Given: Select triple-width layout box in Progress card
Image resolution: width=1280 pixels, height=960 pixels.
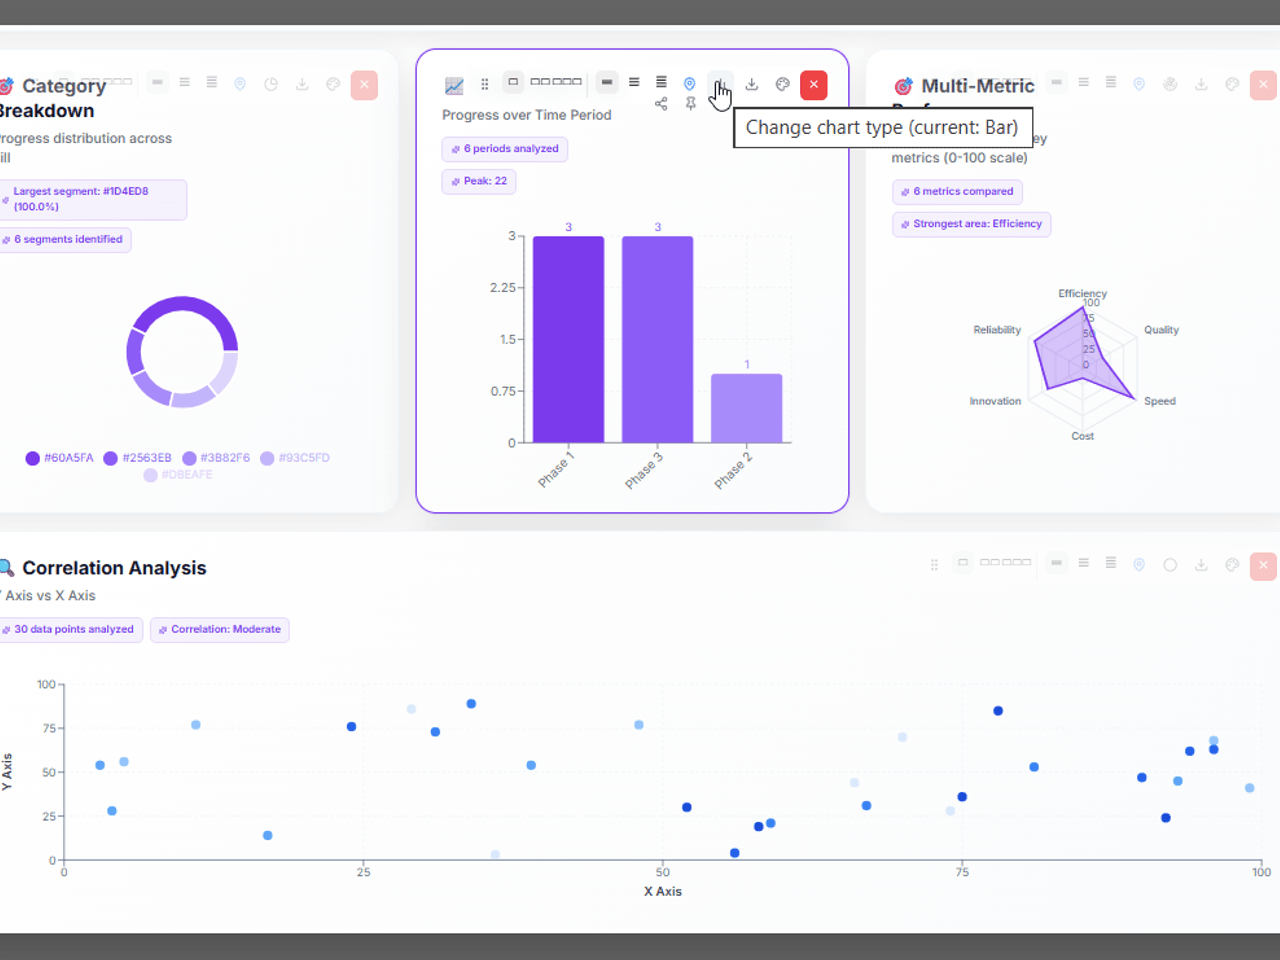Looking at the screenshot, I should (567, 82).
